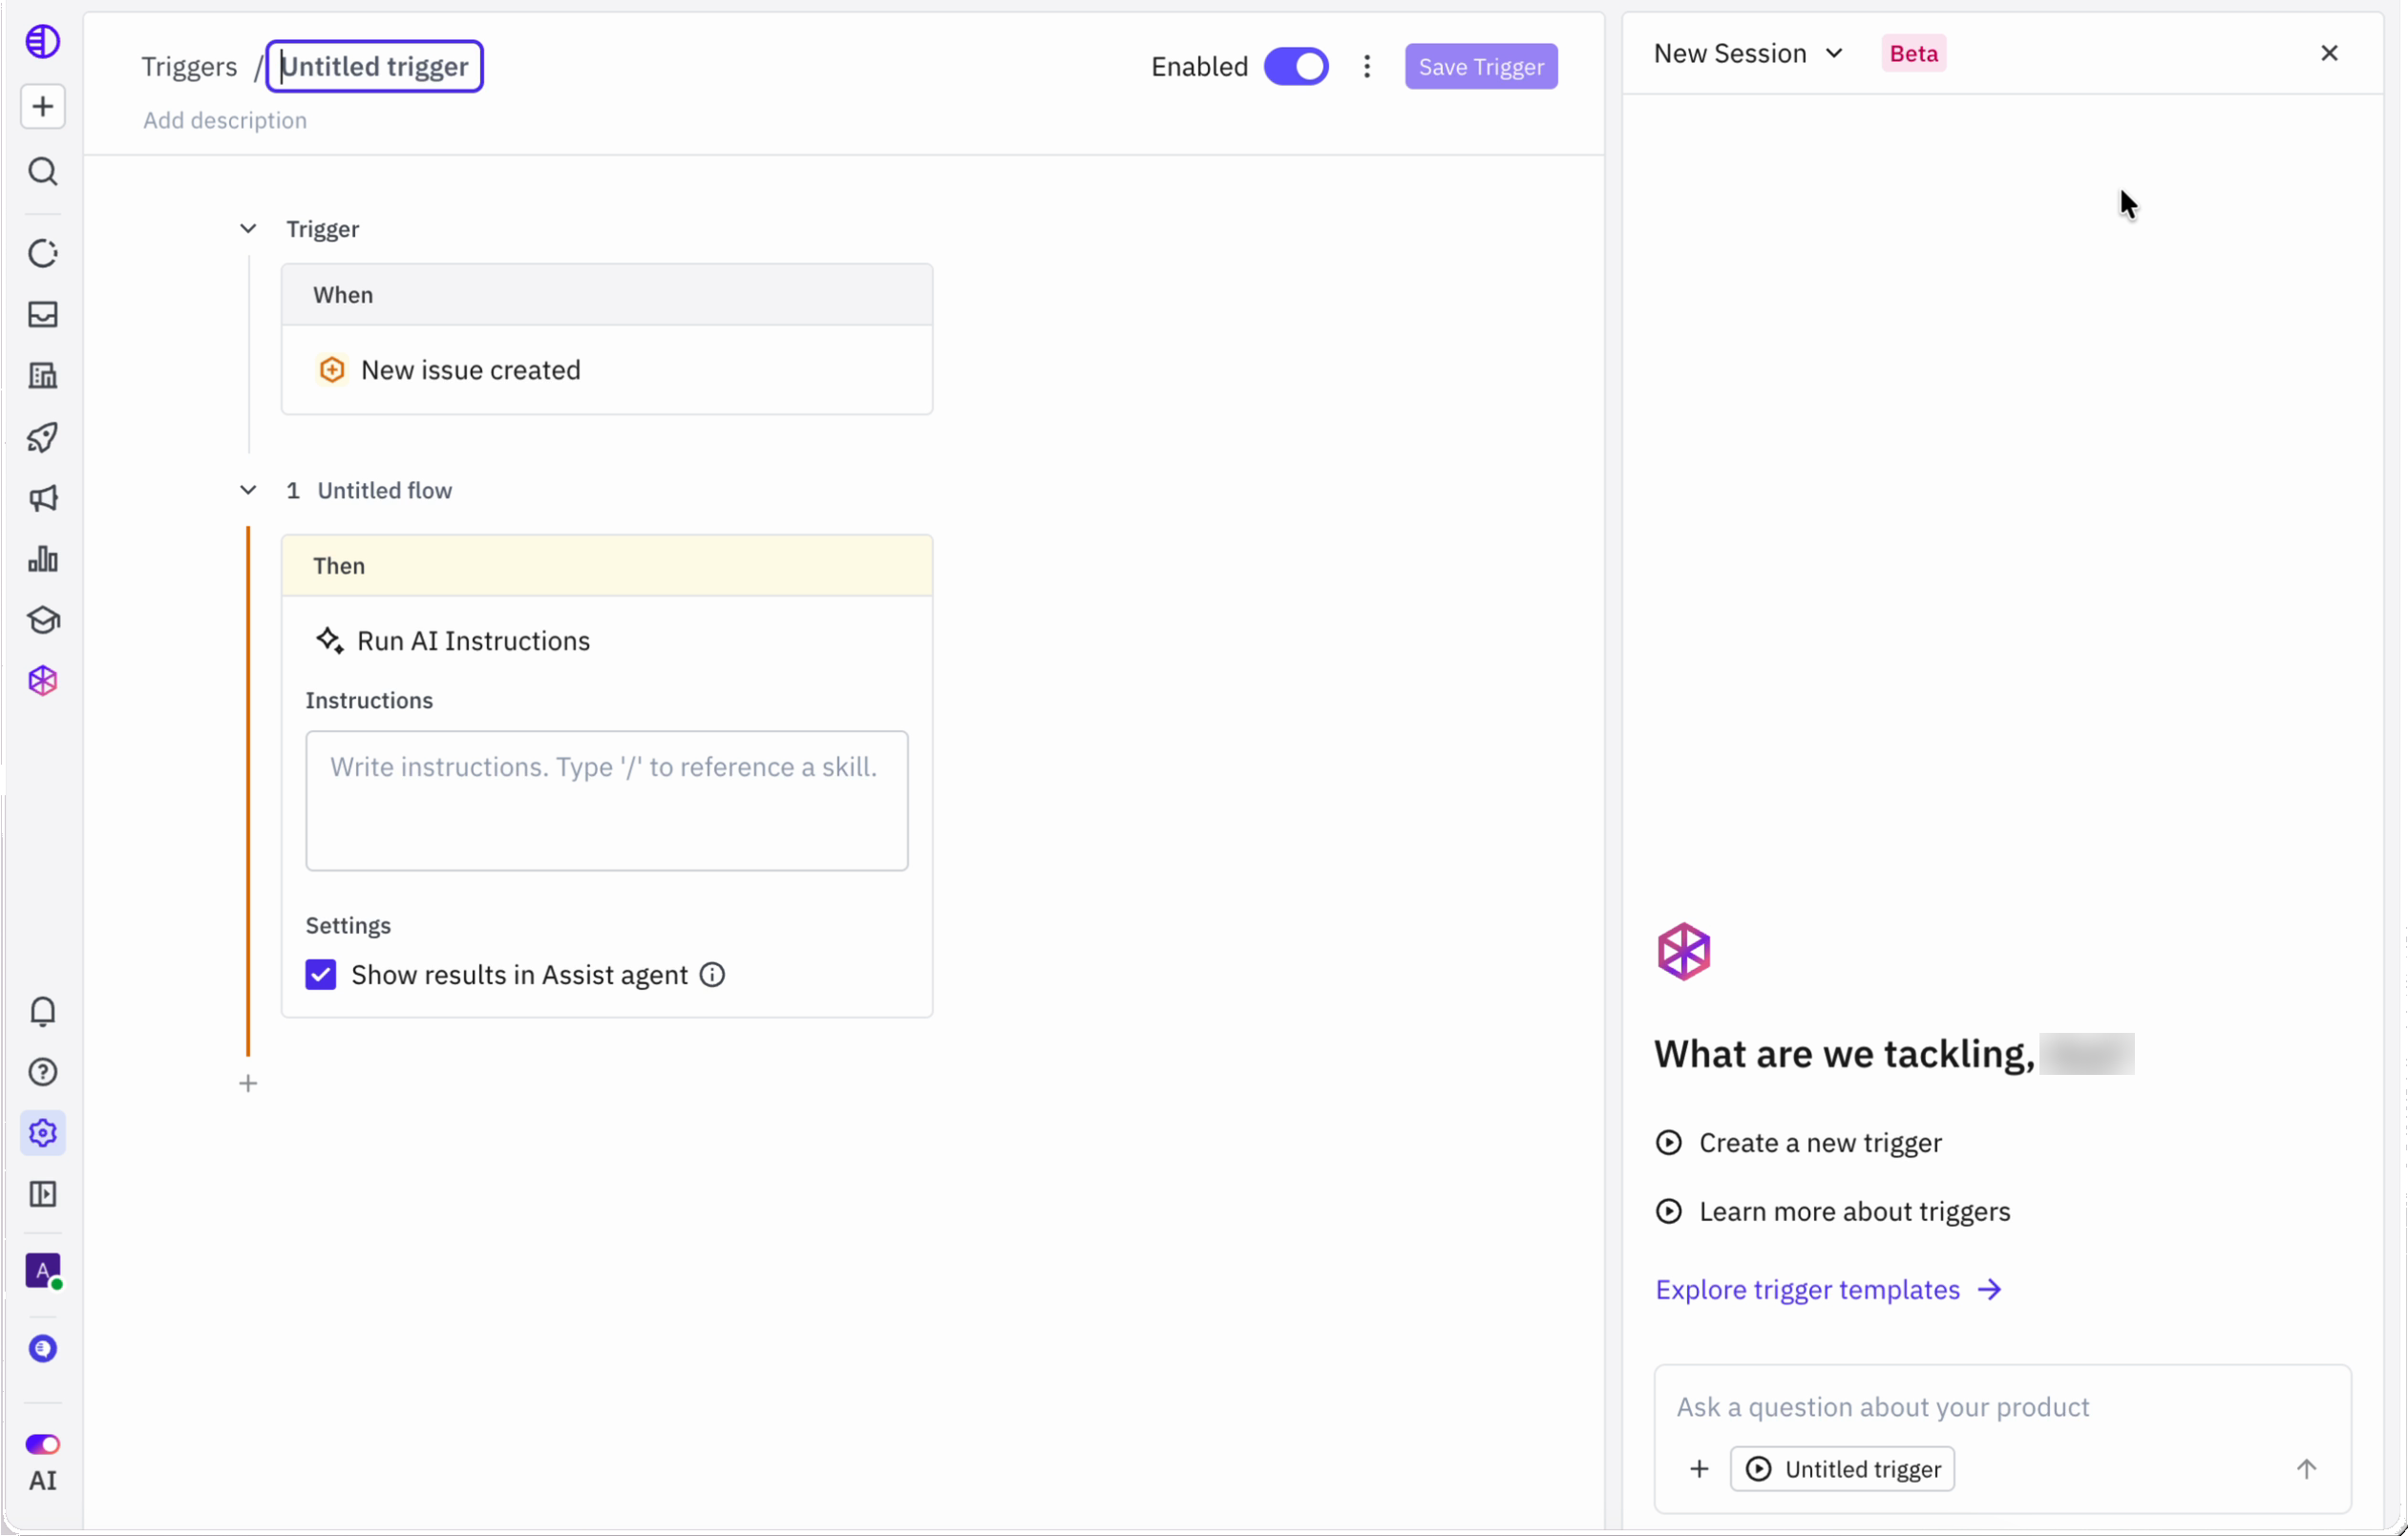The width and height of the screenshot is (2408, 1536).
Task: Select Create a new trigger suggestion
Action: (x=1799, y=1143)
